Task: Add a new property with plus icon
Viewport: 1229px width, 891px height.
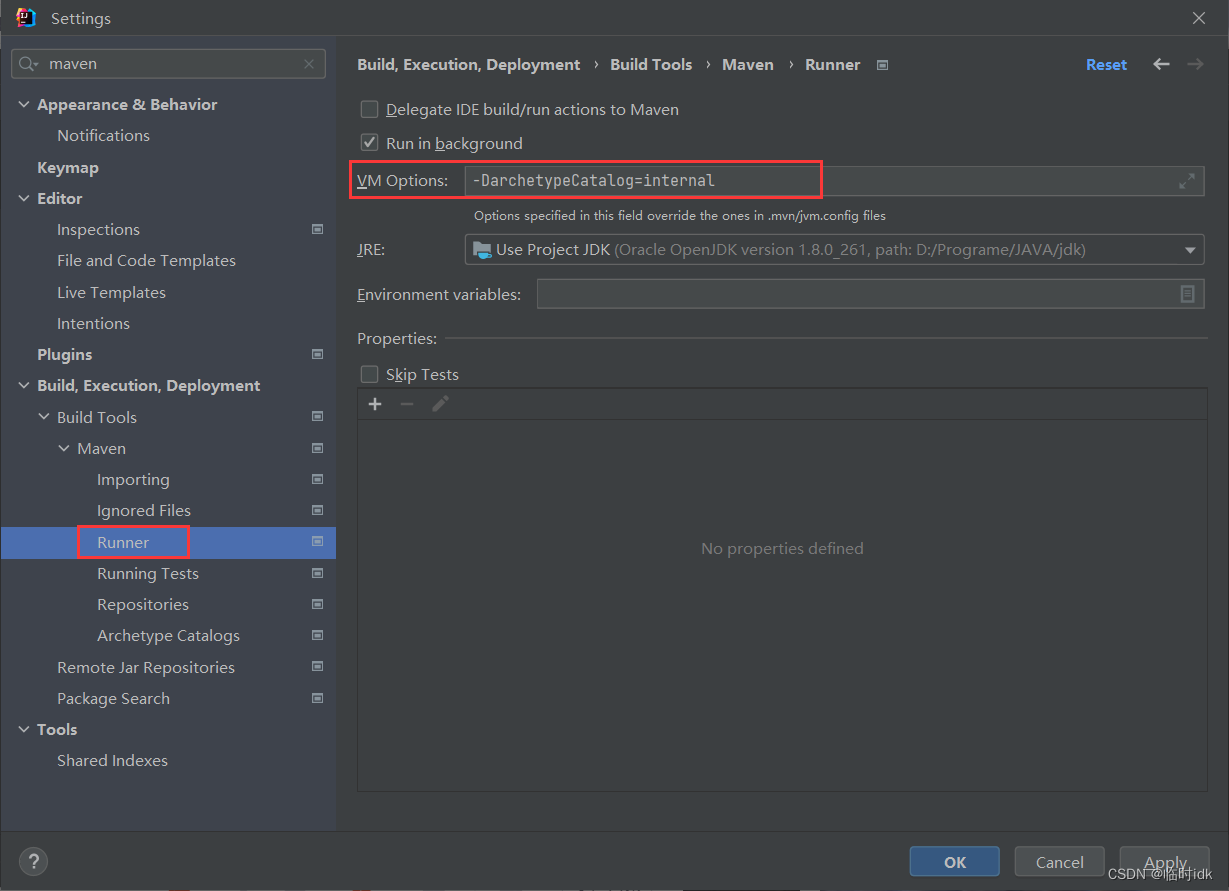Action: click(x=375, y=404)
